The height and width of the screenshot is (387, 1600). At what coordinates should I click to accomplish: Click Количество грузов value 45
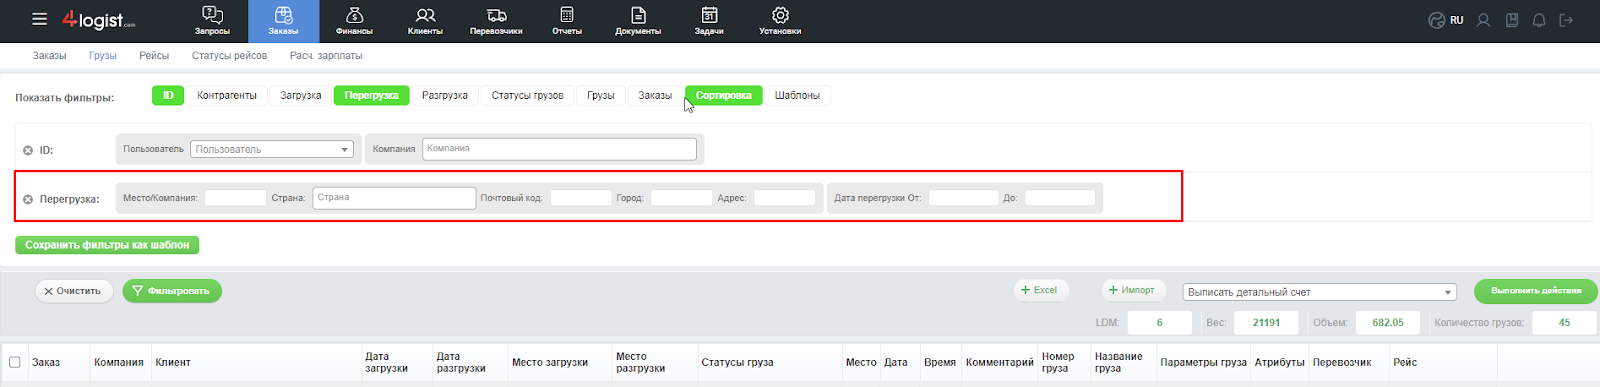(x=1564, y=323)
